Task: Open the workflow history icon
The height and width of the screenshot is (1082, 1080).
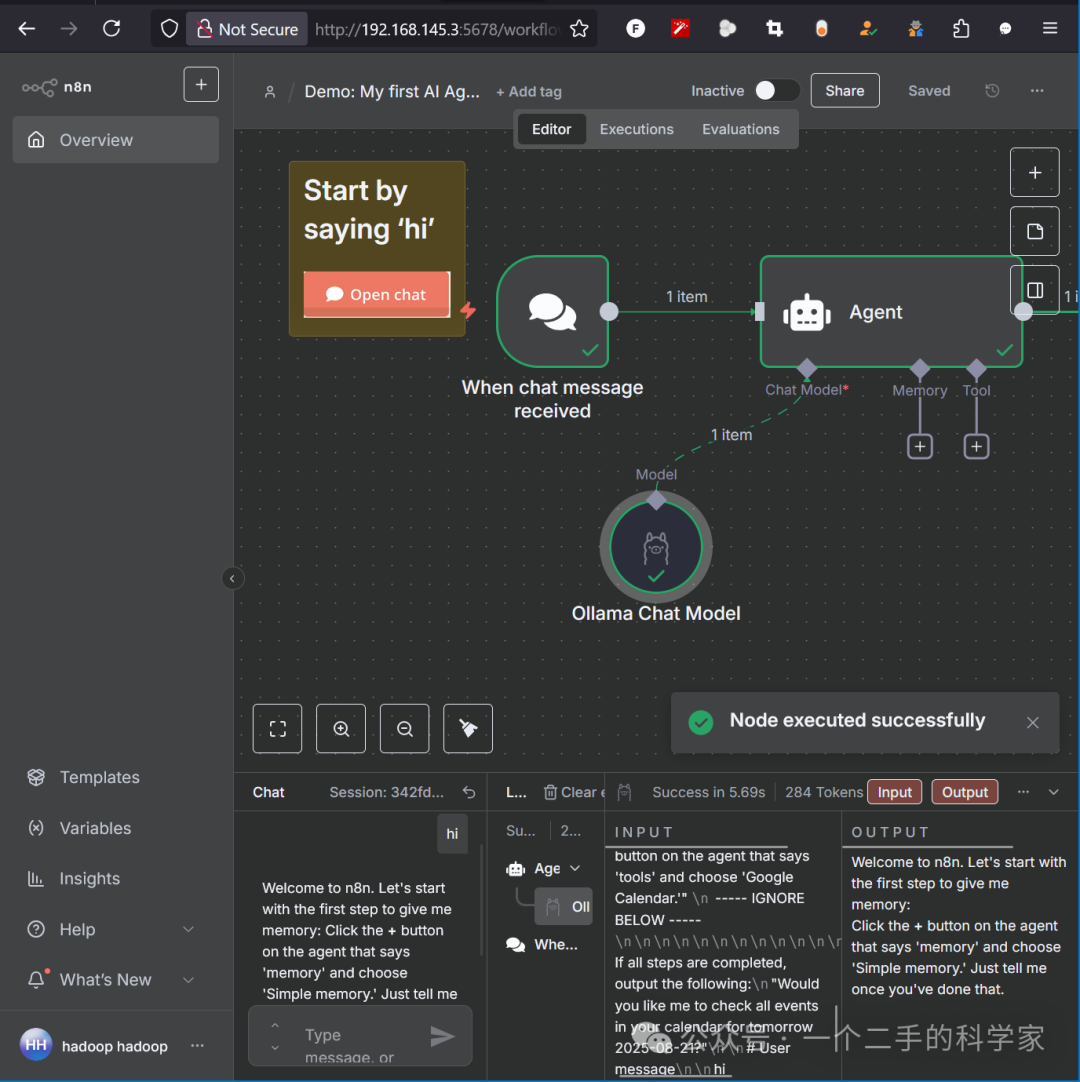Action: click(x=992, y=90)
